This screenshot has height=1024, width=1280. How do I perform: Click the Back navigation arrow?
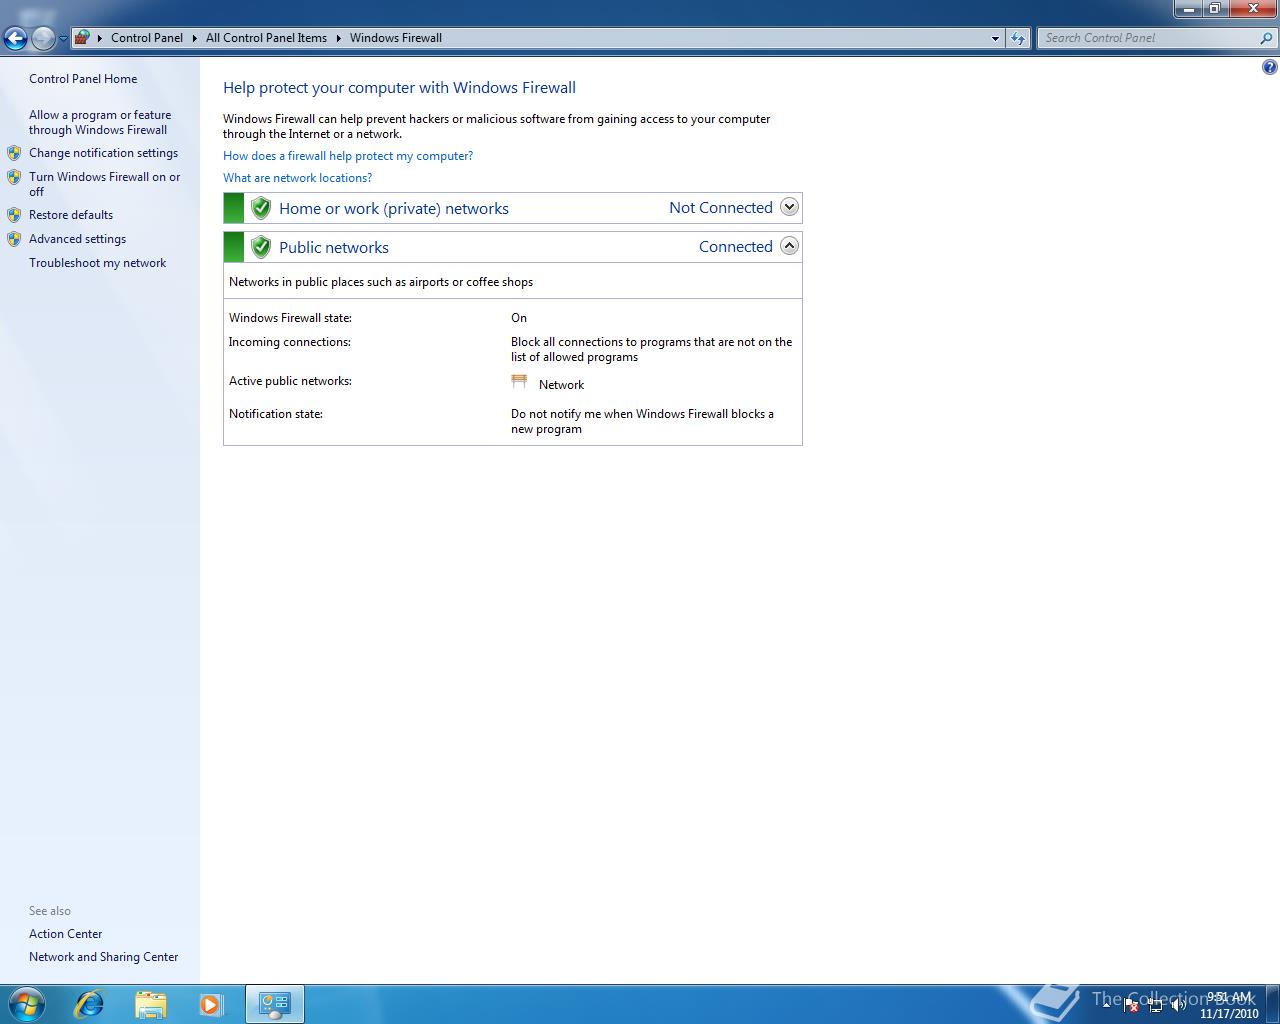click(15, 38)
